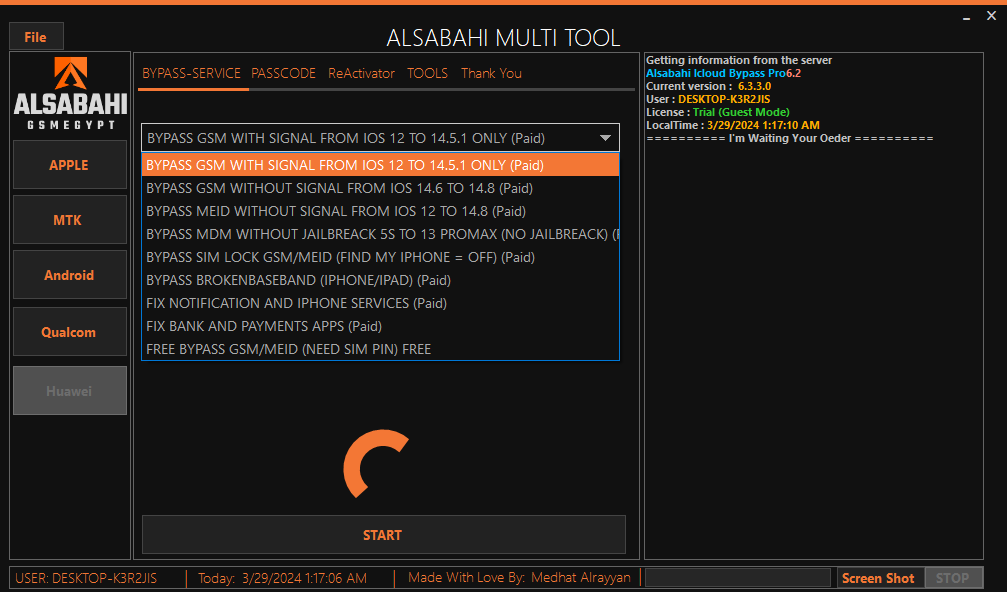Screen dimensions: 1007x592
Task: Click the STOP button in the status bar
Action: tap(952, 577)
